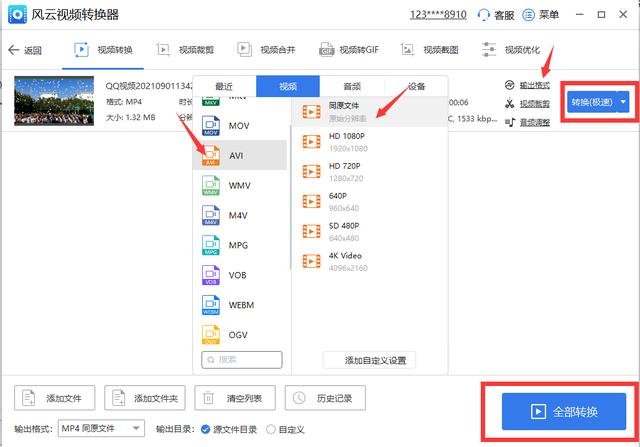Click the 输出格式 circular icon
Screen dimensions: 640x447
pyautogui.click(x=509, y=85)
